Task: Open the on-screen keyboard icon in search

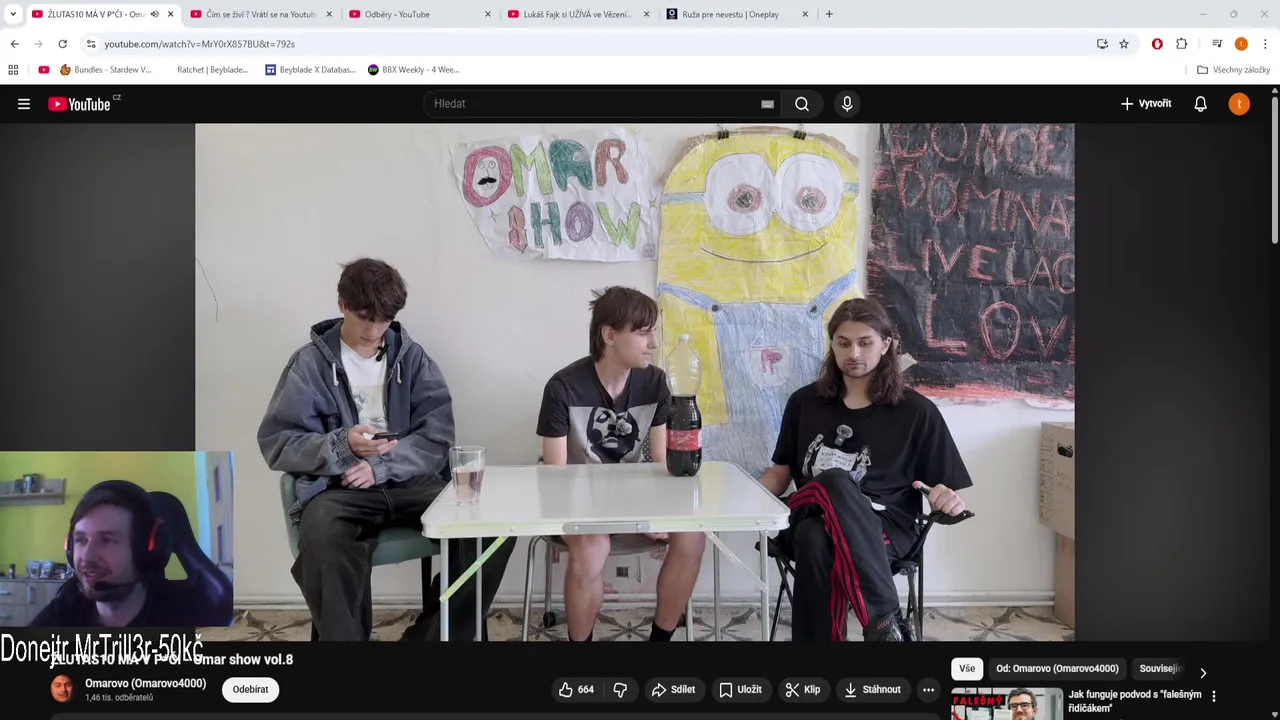Action: point(767,104)
